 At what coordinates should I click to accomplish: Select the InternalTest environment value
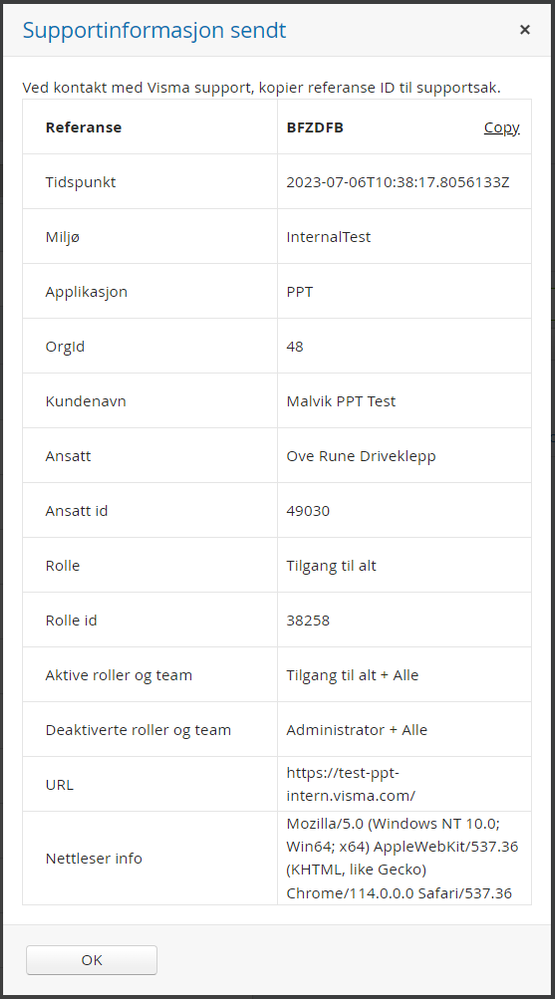click(328, 237)
